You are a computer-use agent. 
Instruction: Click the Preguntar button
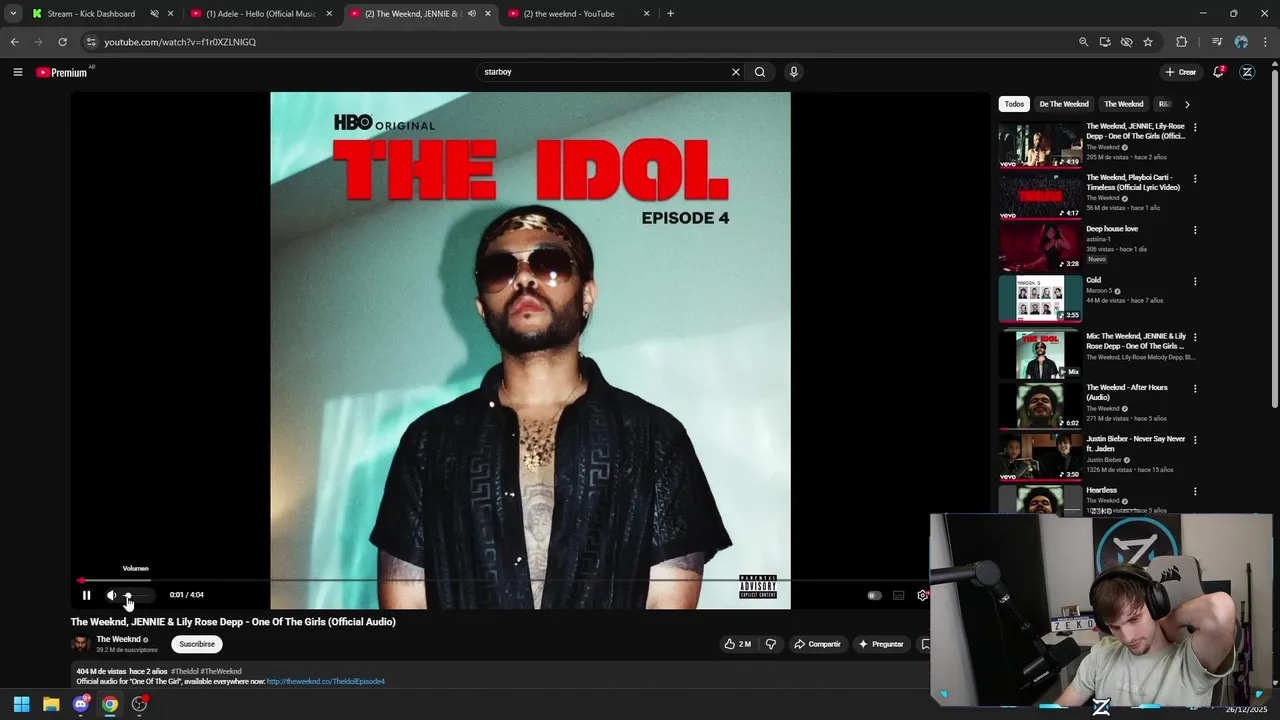[x=881, y=644]
